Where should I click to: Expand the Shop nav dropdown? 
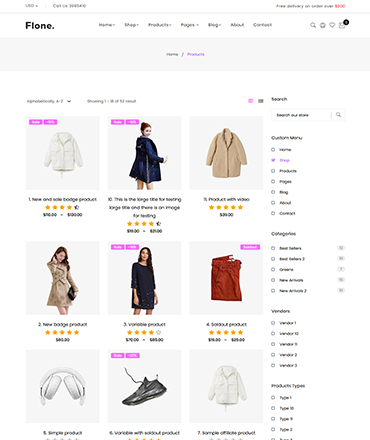pos(131,25)
